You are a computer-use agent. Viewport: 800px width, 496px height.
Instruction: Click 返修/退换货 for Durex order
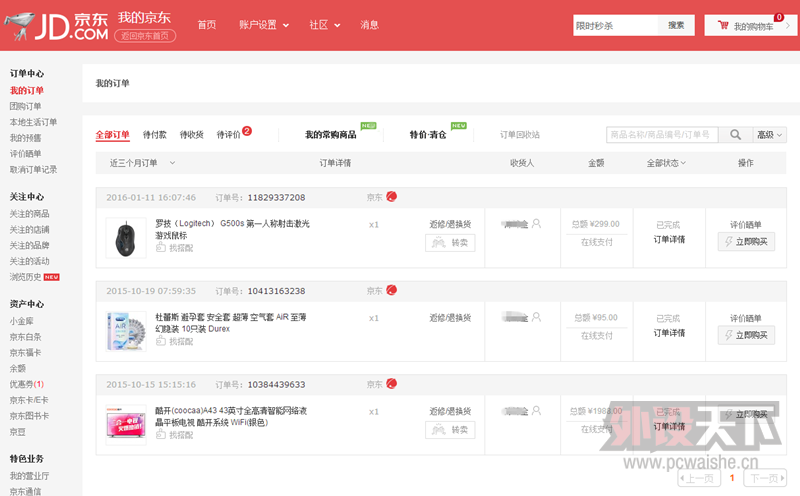tap(450, 317)
